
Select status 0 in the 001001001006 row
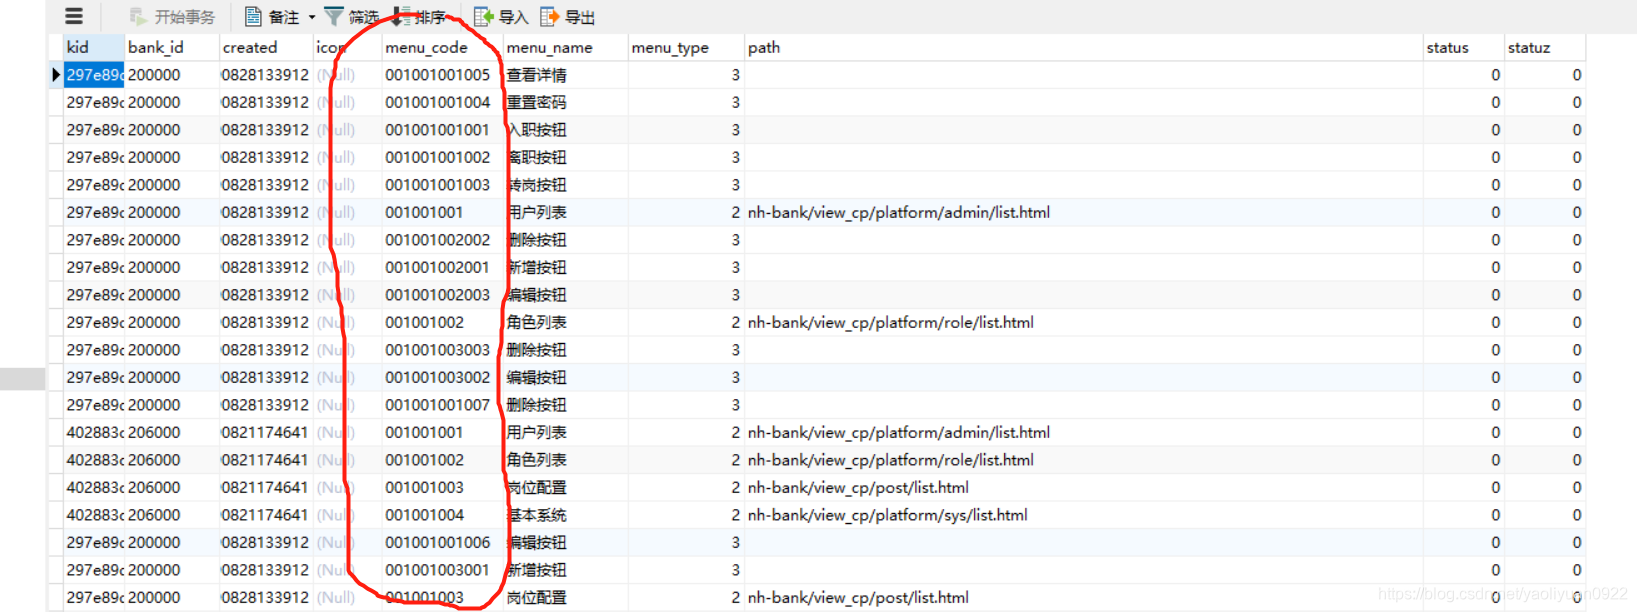click(x=1463, y=542)
